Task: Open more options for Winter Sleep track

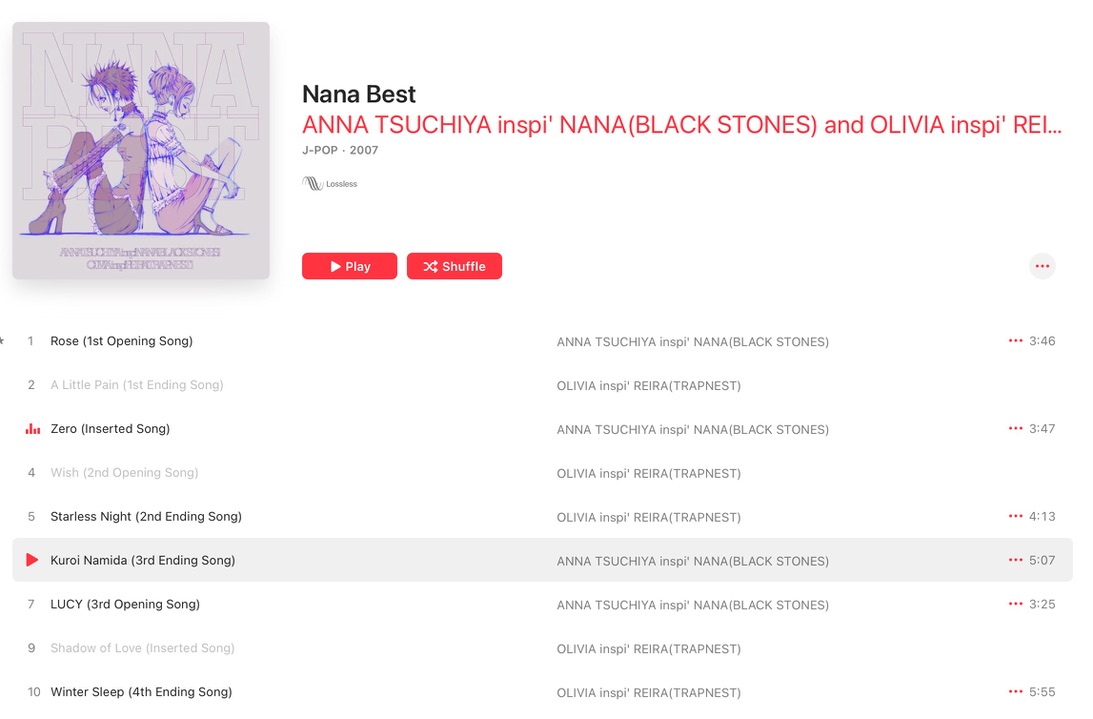Action: tap(1015, 692)
